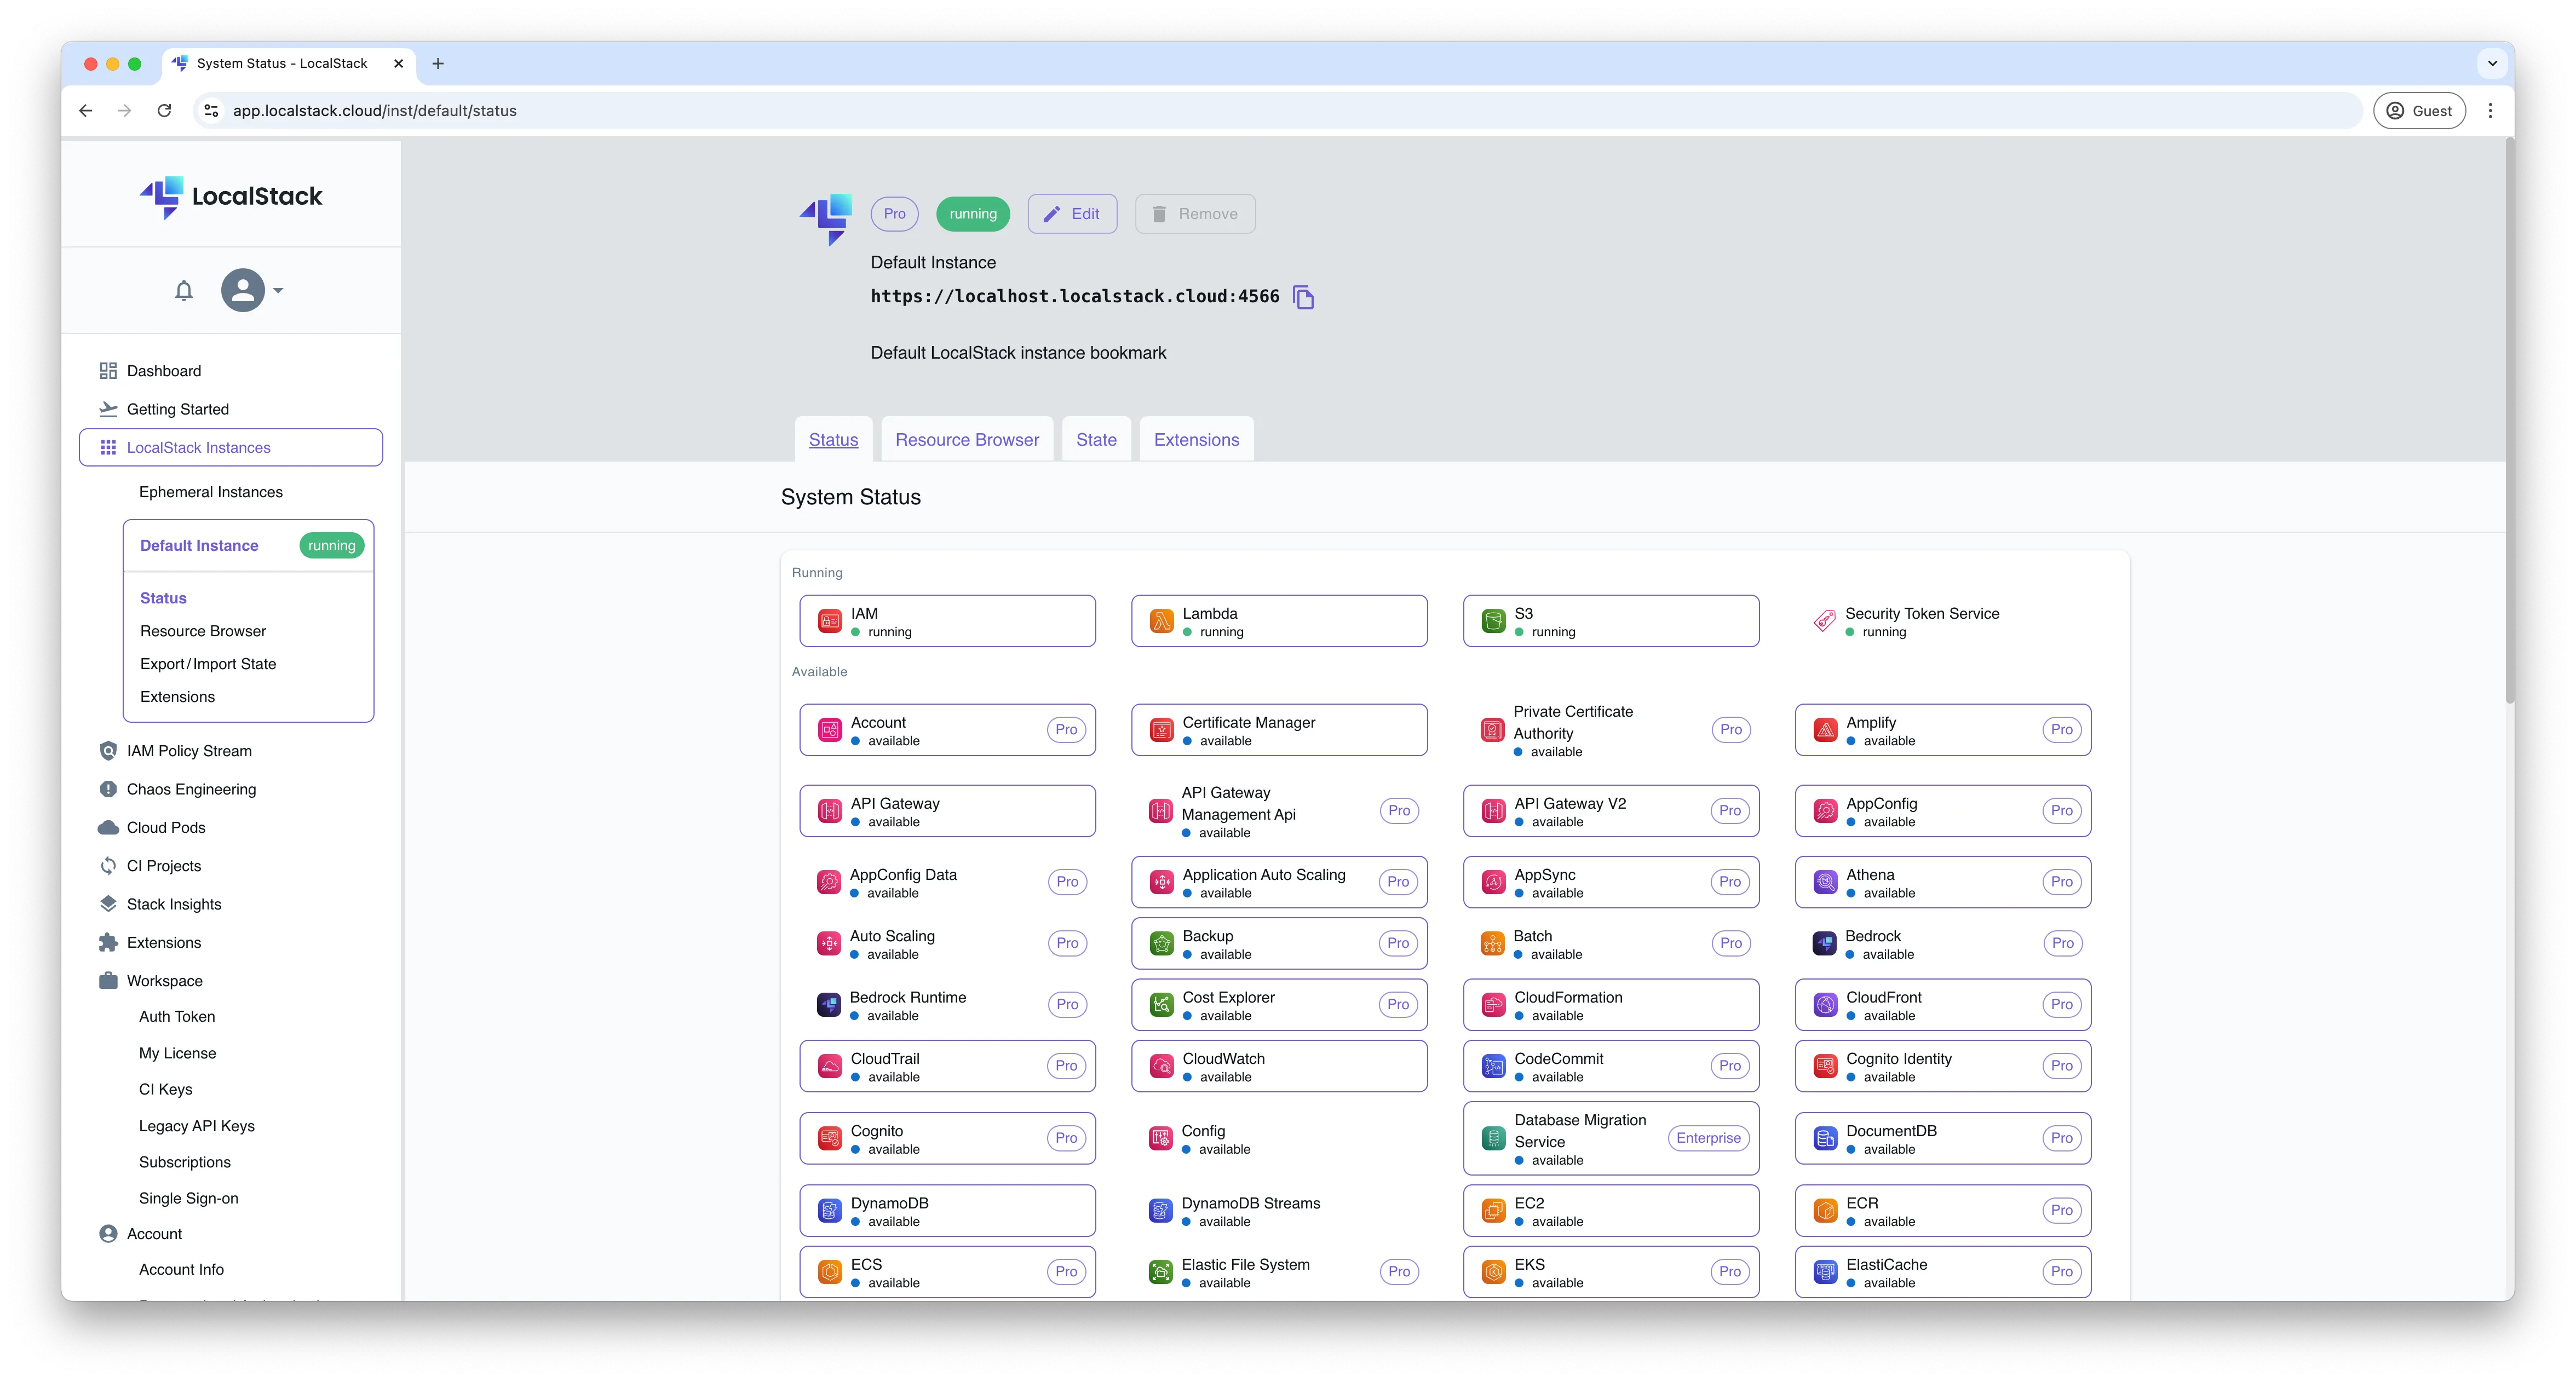Click the Edit button
Viewport: 2576px width, 1382px height.
(1072, 213)
